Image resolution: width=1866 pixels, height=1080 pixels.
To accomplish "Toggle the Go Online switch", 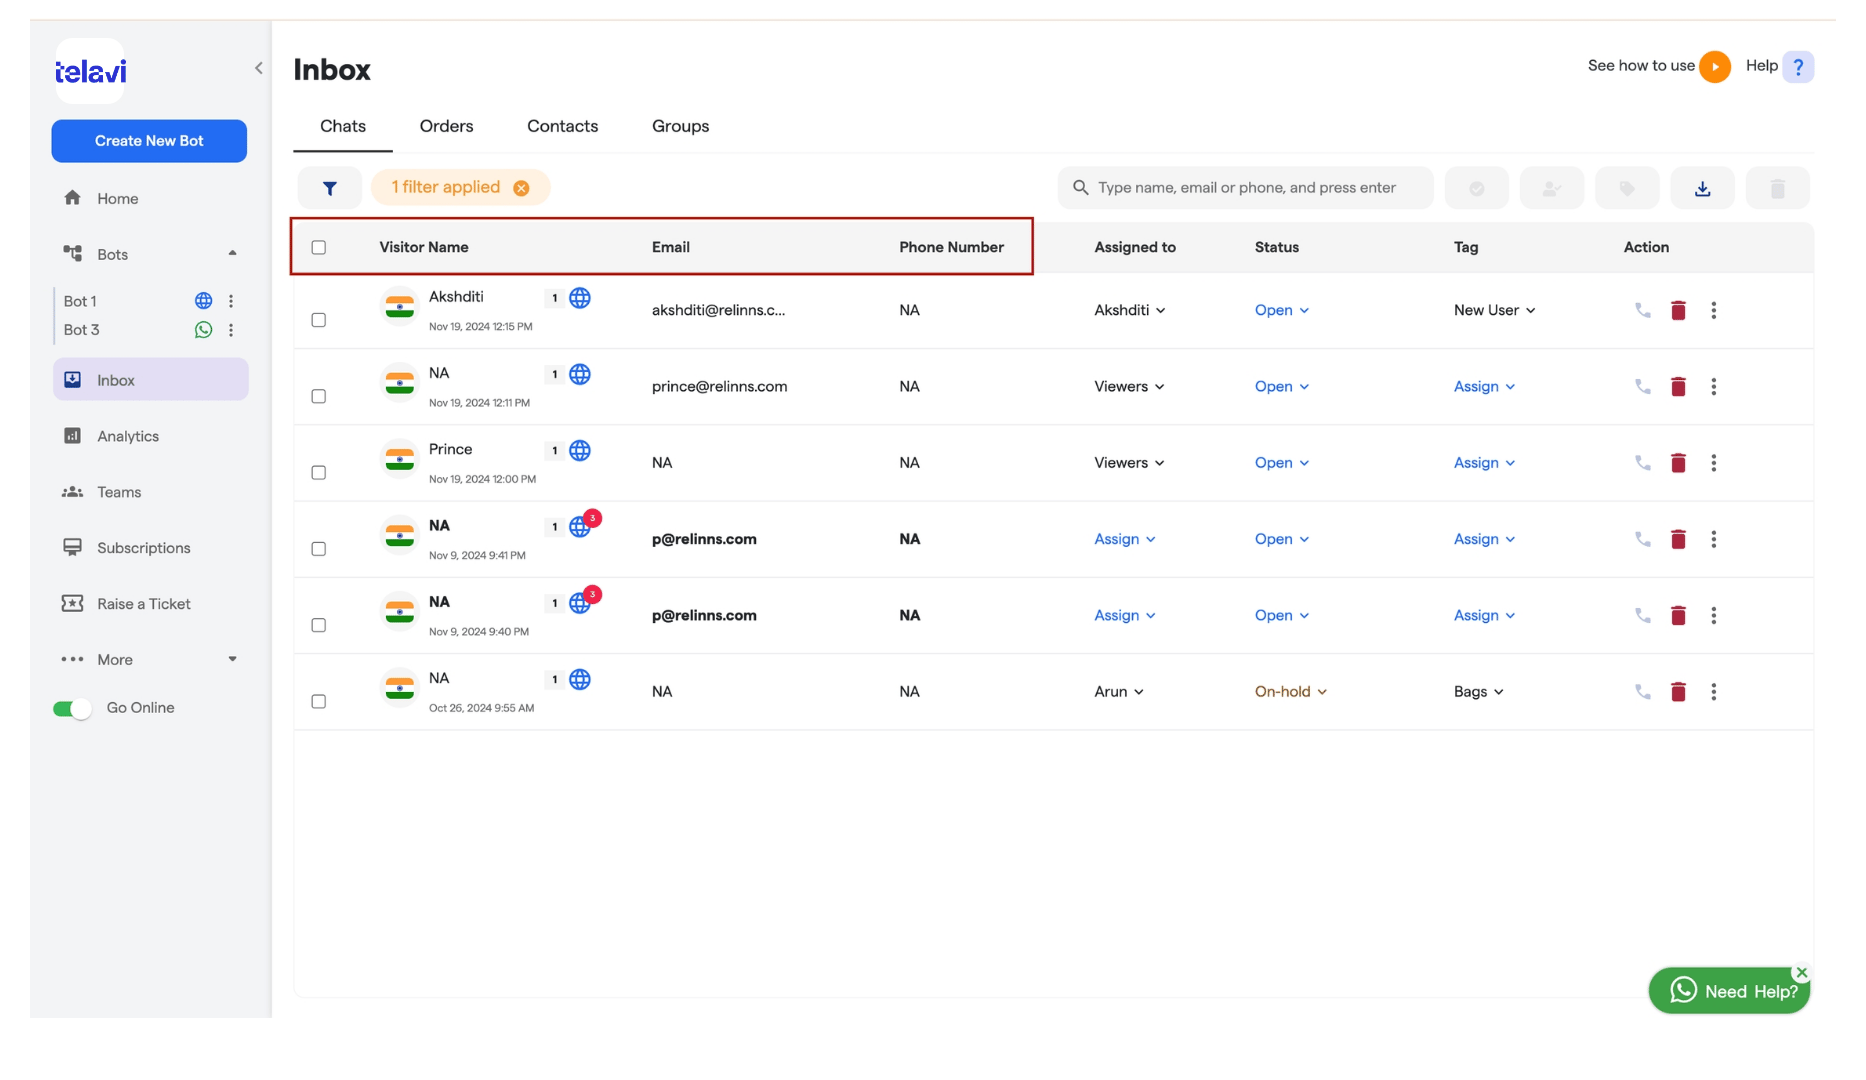I will (x=72, y=709).
